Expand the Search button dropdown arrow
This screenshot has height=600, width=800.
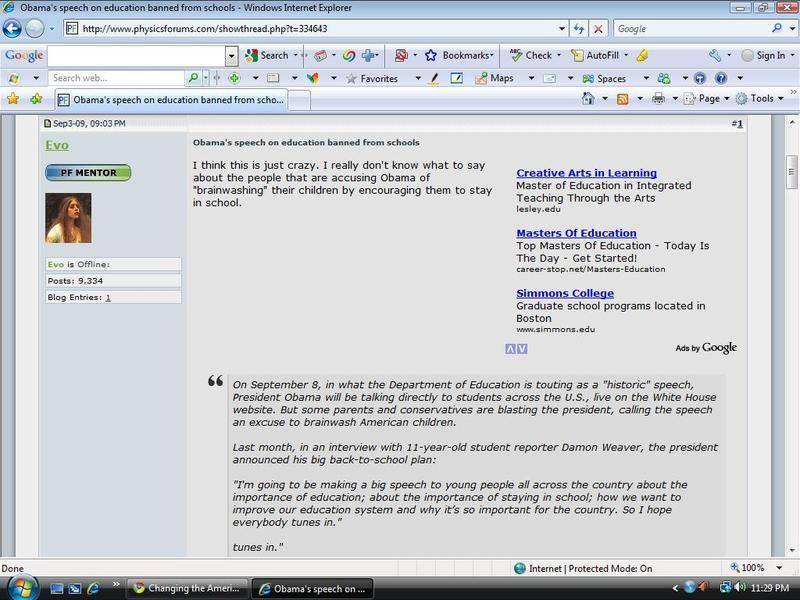[295, 55]
